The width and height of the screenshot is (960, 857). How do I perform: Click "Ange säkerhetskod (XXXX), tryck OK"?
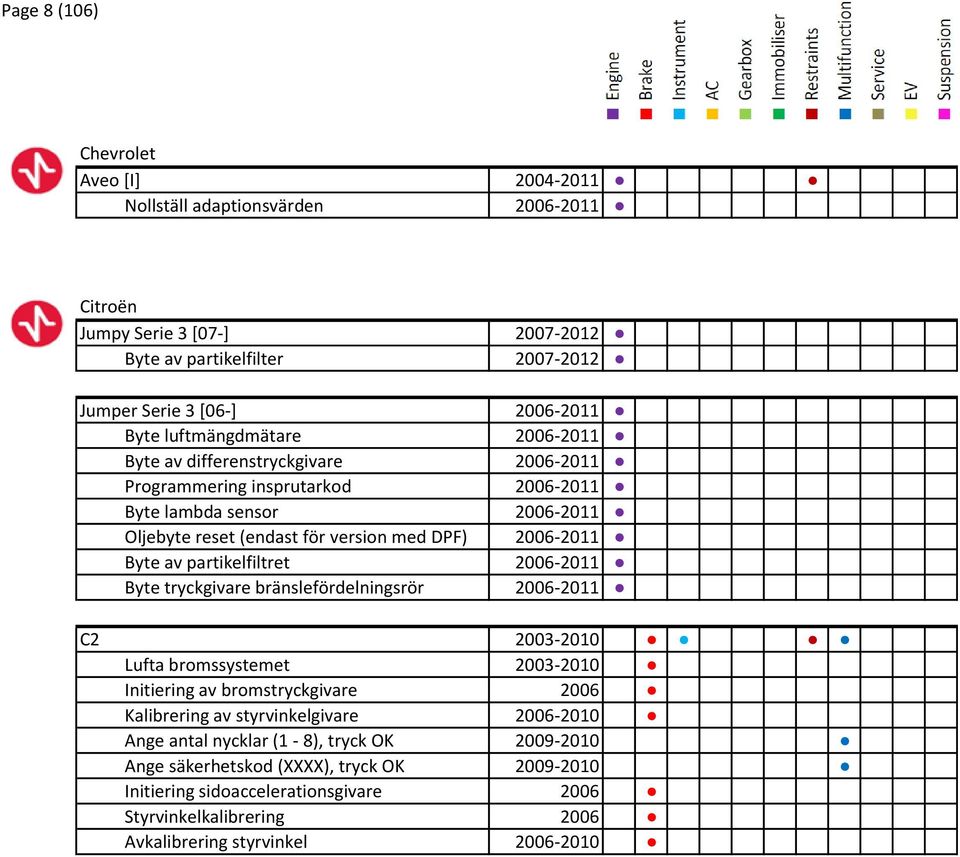[x=265, y=766]
